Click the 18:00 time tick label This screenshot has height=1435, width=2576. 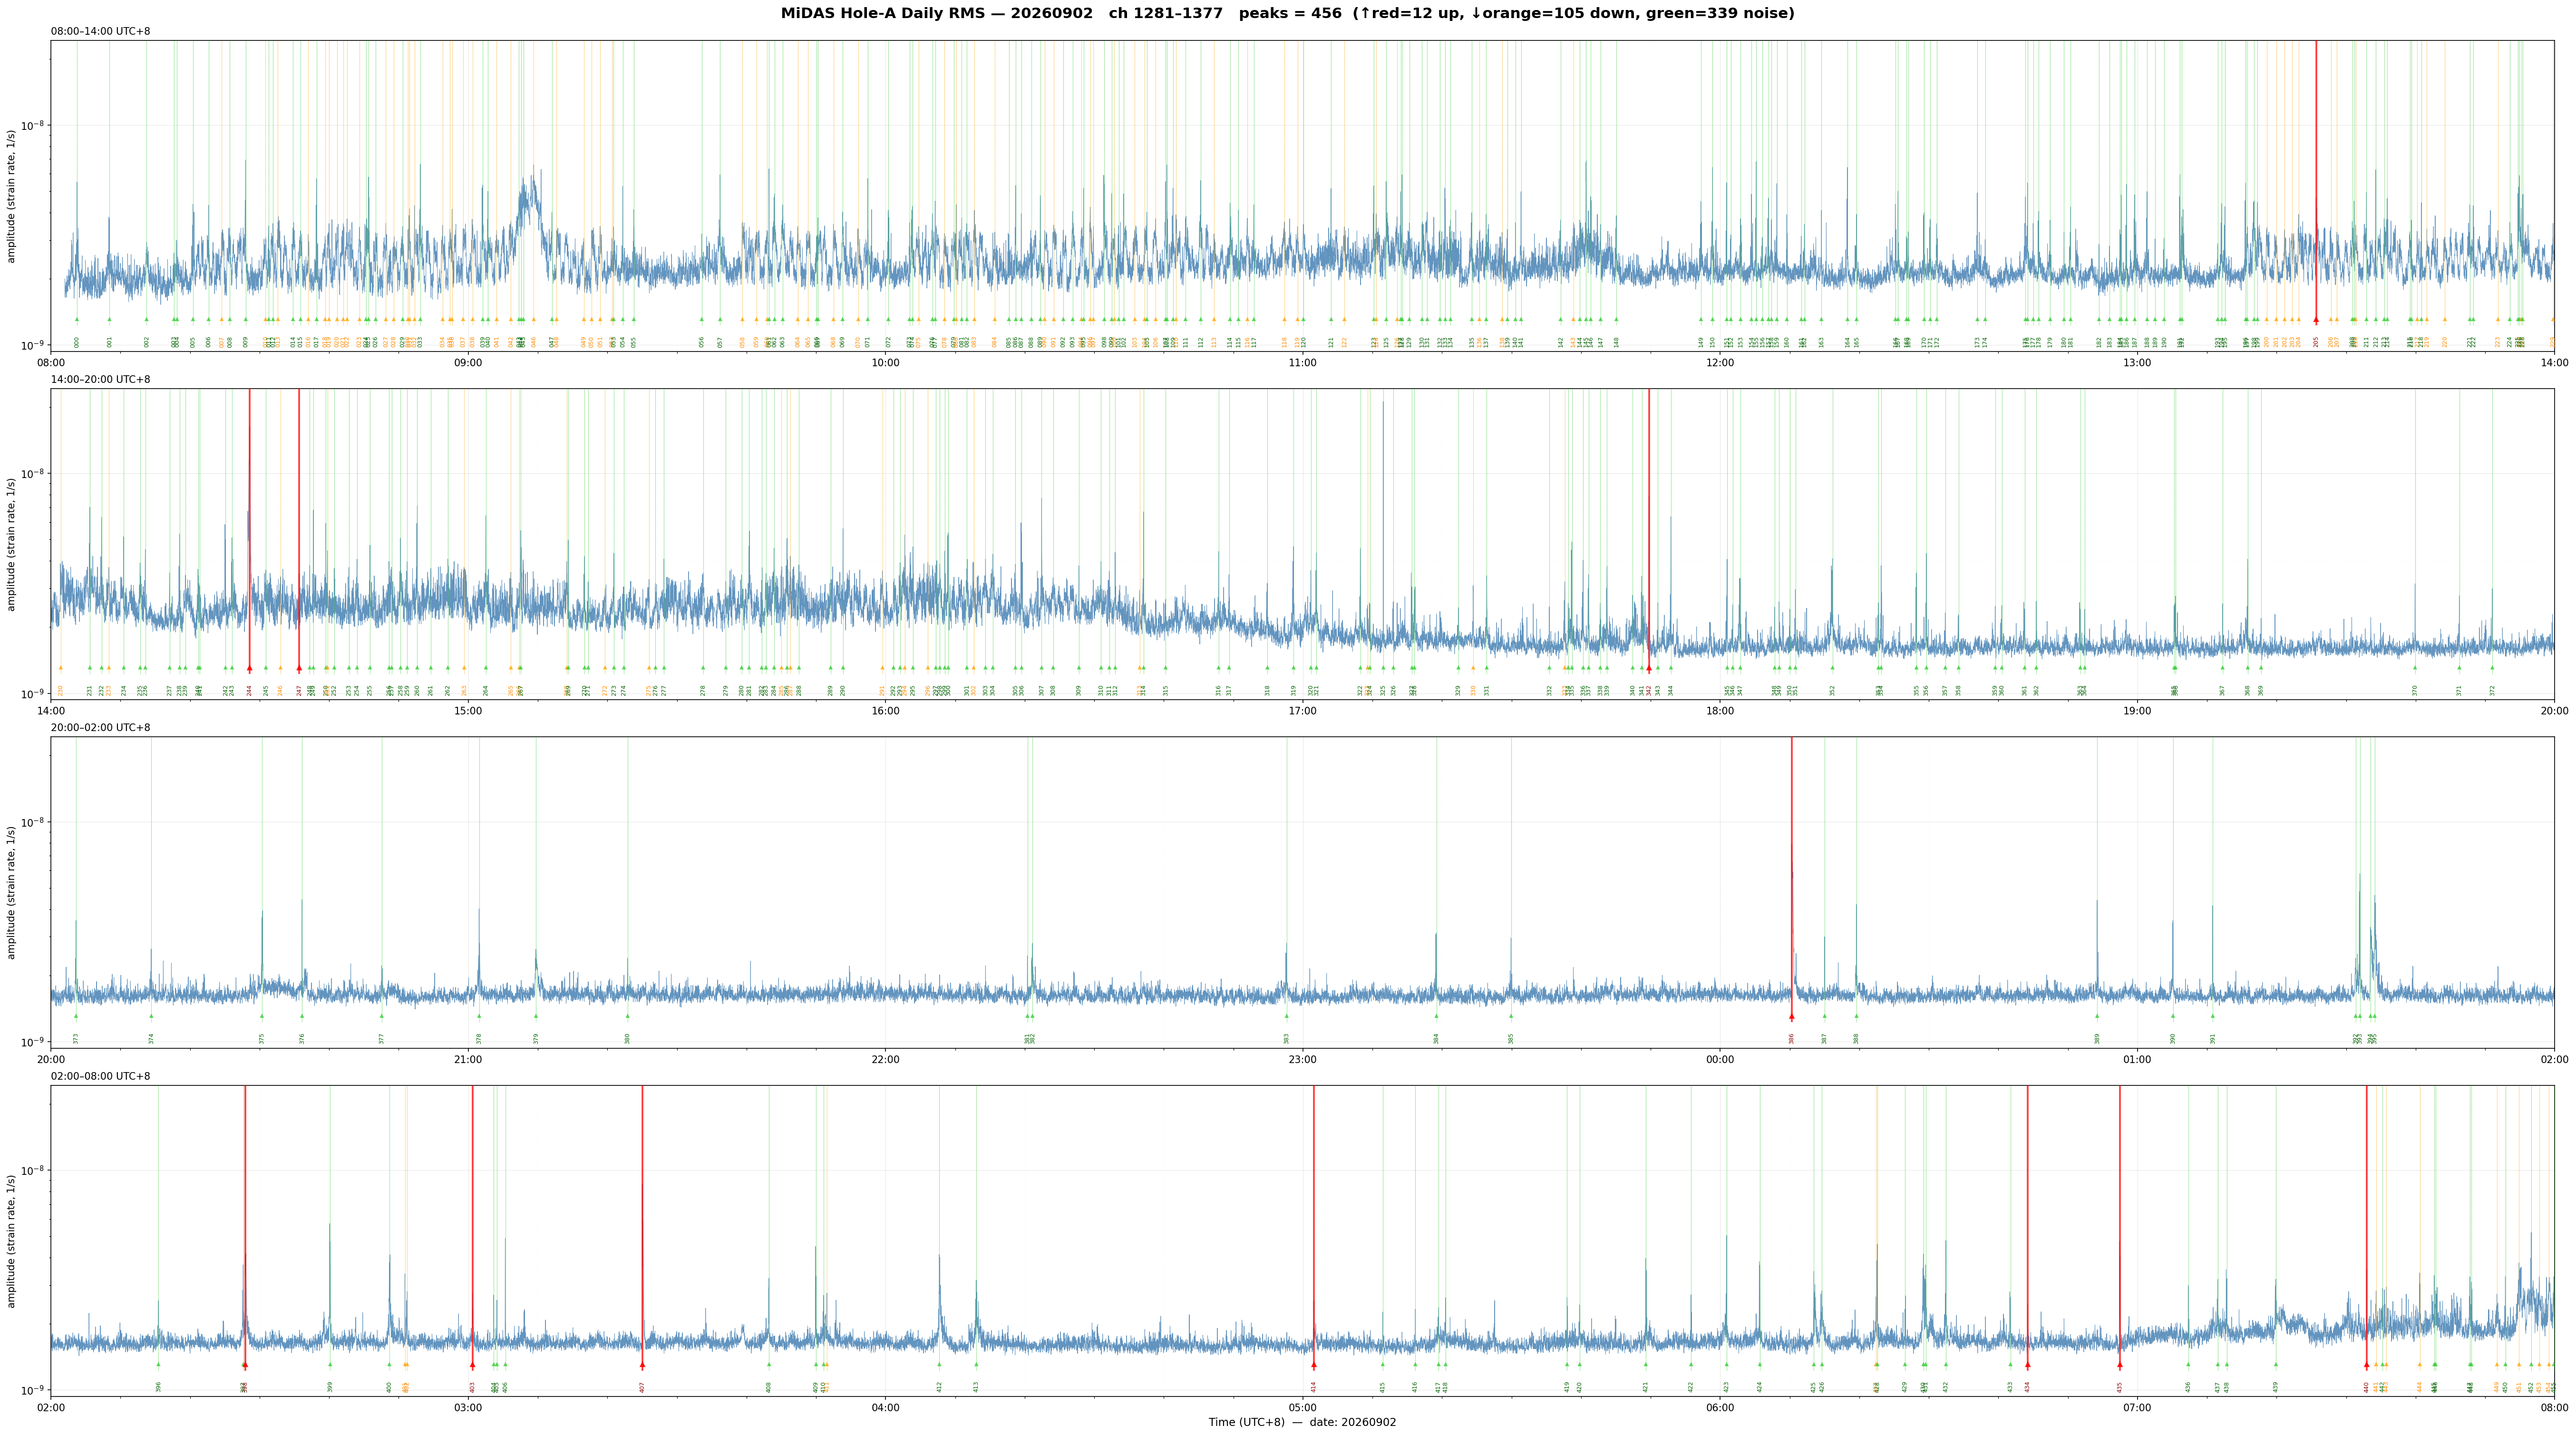coord(1720,710)
